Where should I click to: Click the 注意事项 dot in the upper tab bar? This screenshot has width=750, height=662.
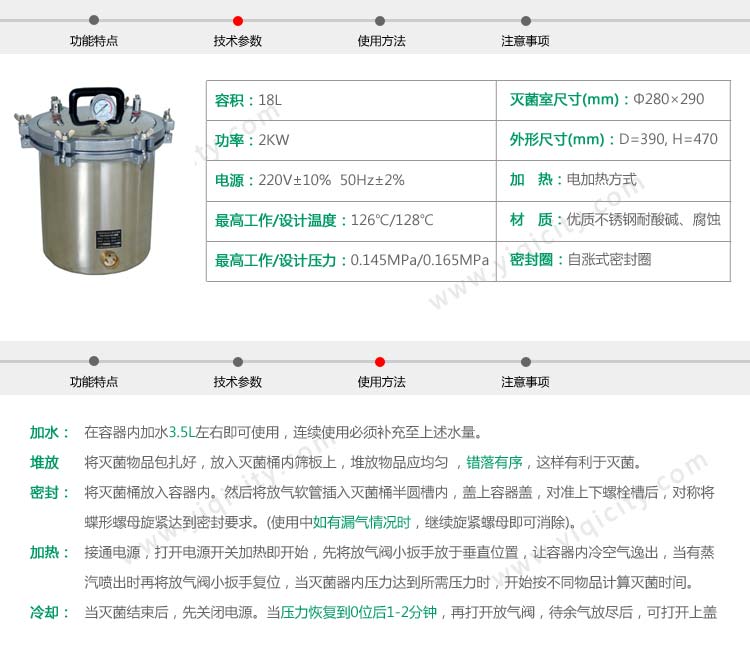[x=526, y=20]
